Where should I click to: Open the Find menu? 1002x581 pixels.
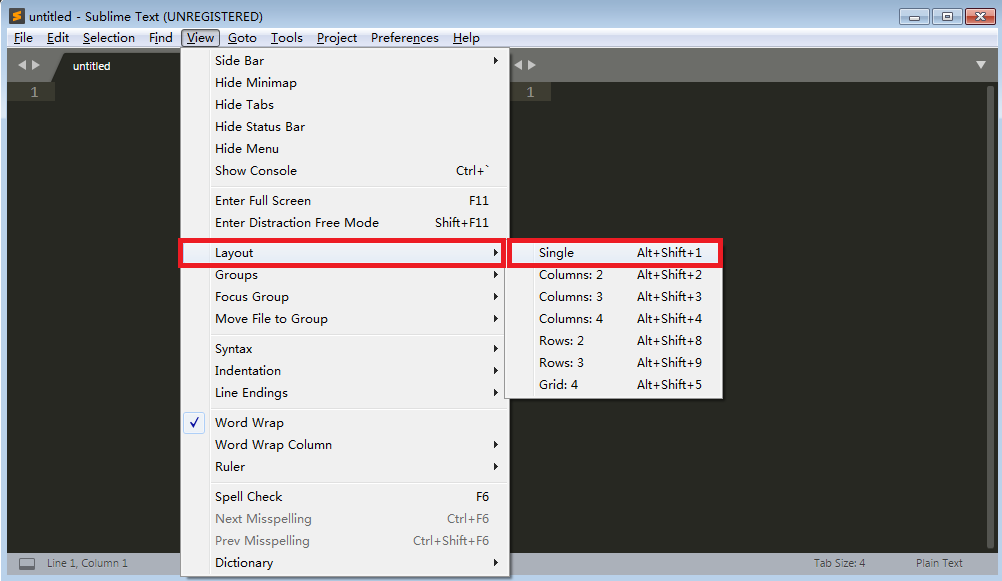(160, 38)
